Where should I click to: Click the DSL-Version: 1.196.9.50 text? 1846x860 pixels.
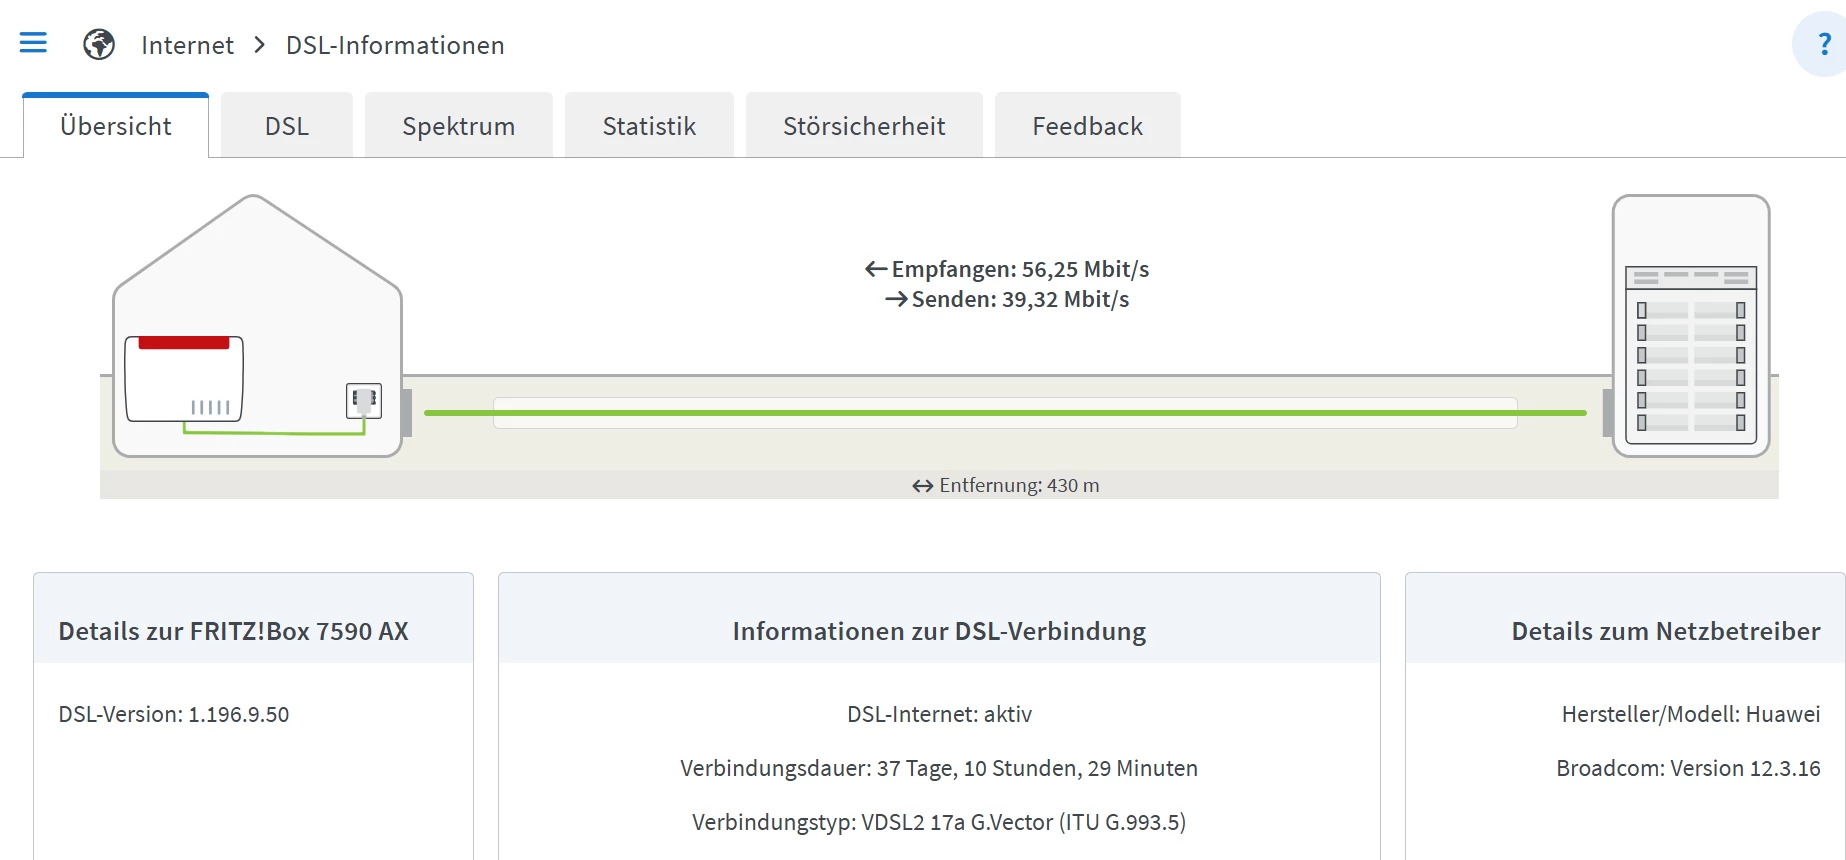[174, 714]
